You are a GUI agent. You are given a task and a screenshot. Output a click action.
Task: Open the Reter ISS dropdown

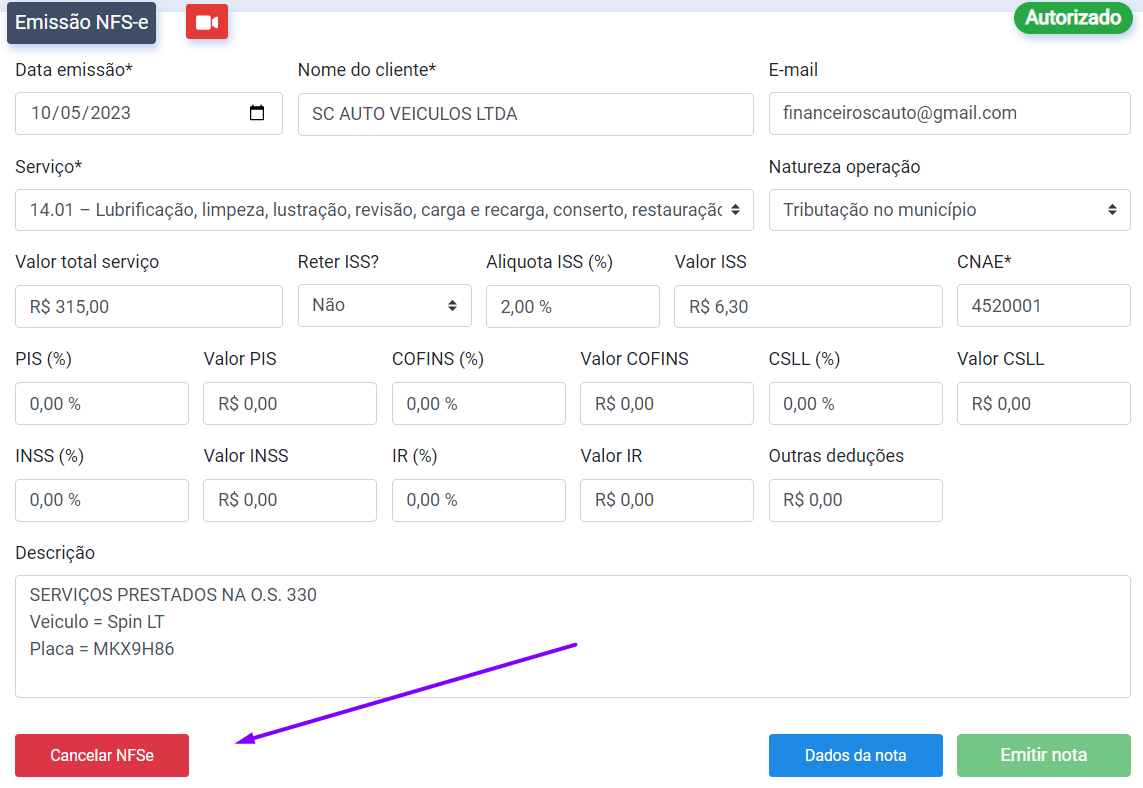(384, 306)
